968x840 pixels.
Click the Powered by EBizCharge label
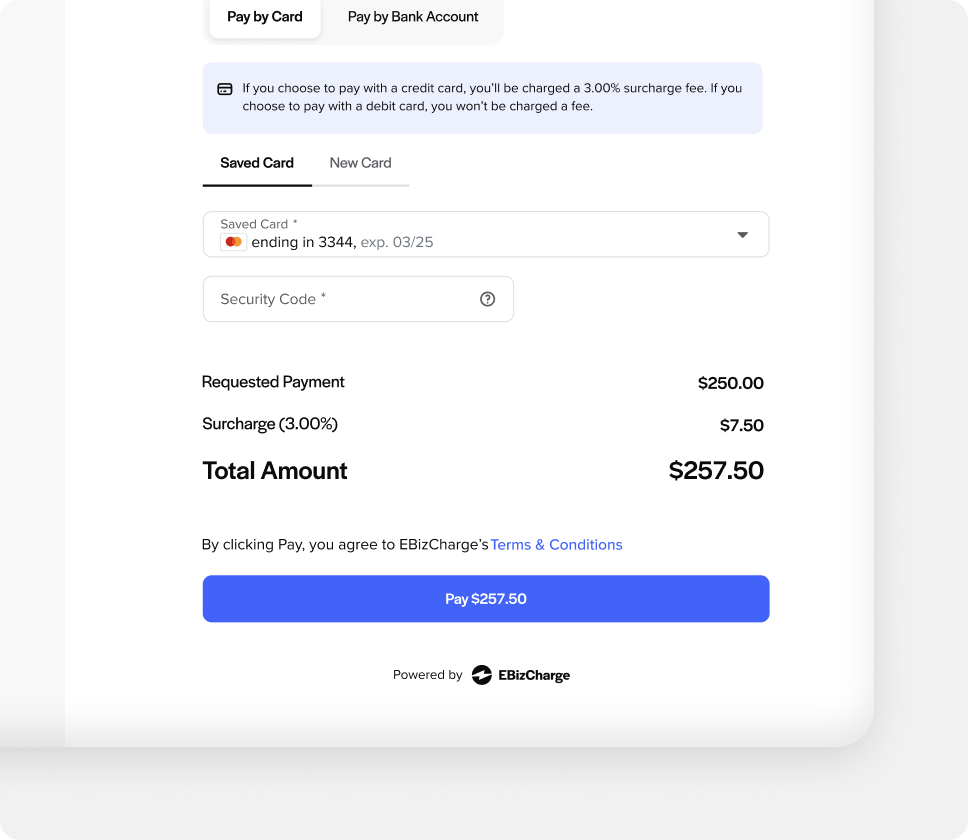pyautogui.click(x=427, y=674)
